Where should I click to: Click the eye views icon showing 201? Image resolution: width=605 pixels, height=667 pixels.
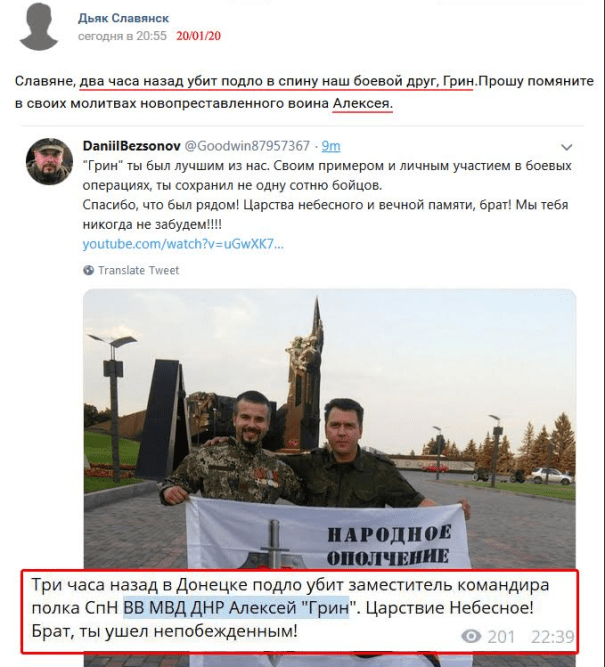pos(471,636)
